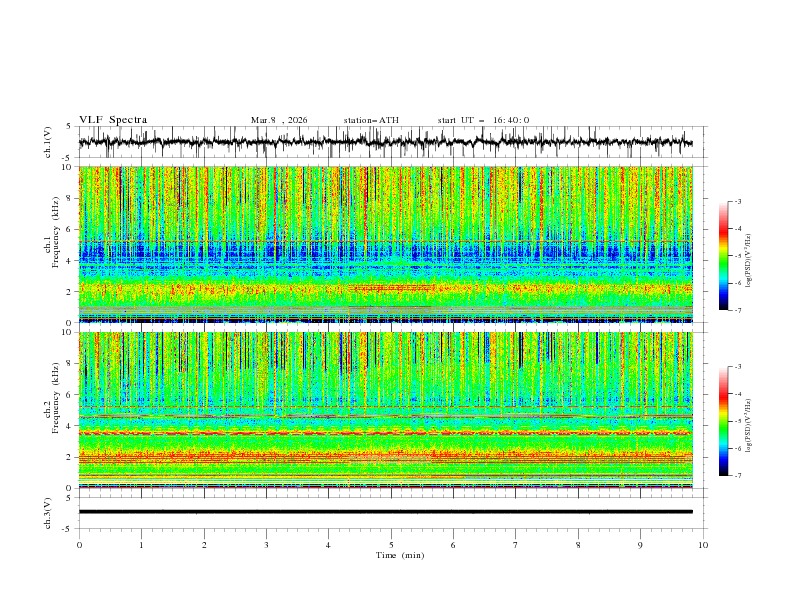Screen dimensions: 792x612
Task: Click the log(PSD) label of ch.2 colorbar
Action: [x=749, y=425]
